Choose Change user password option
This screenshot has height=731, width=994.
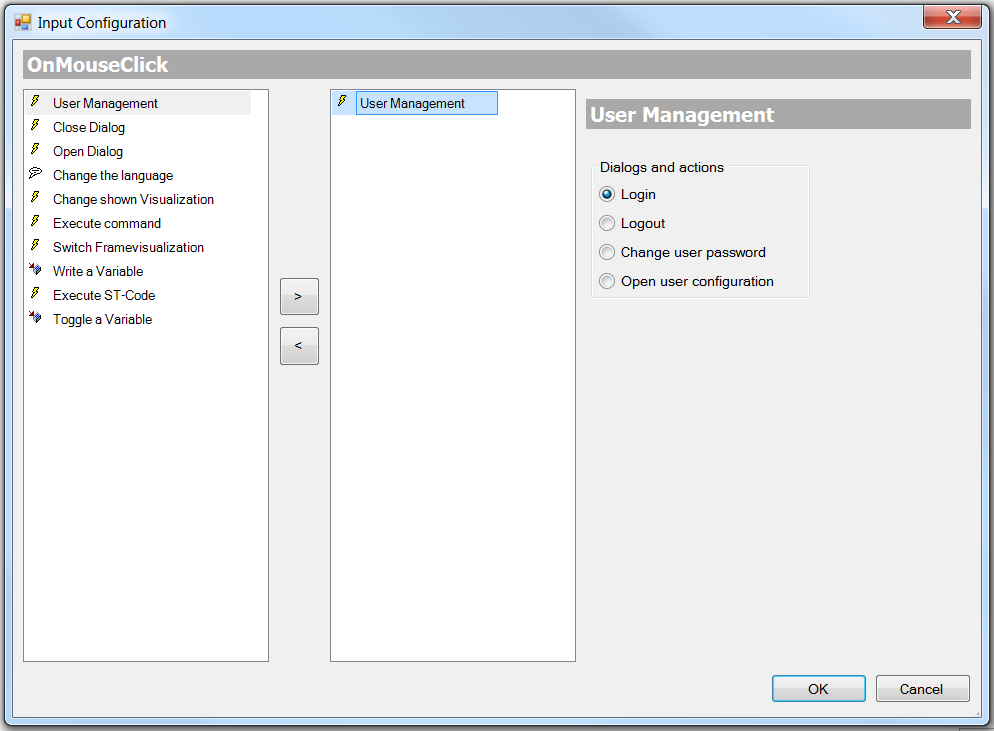607,252
